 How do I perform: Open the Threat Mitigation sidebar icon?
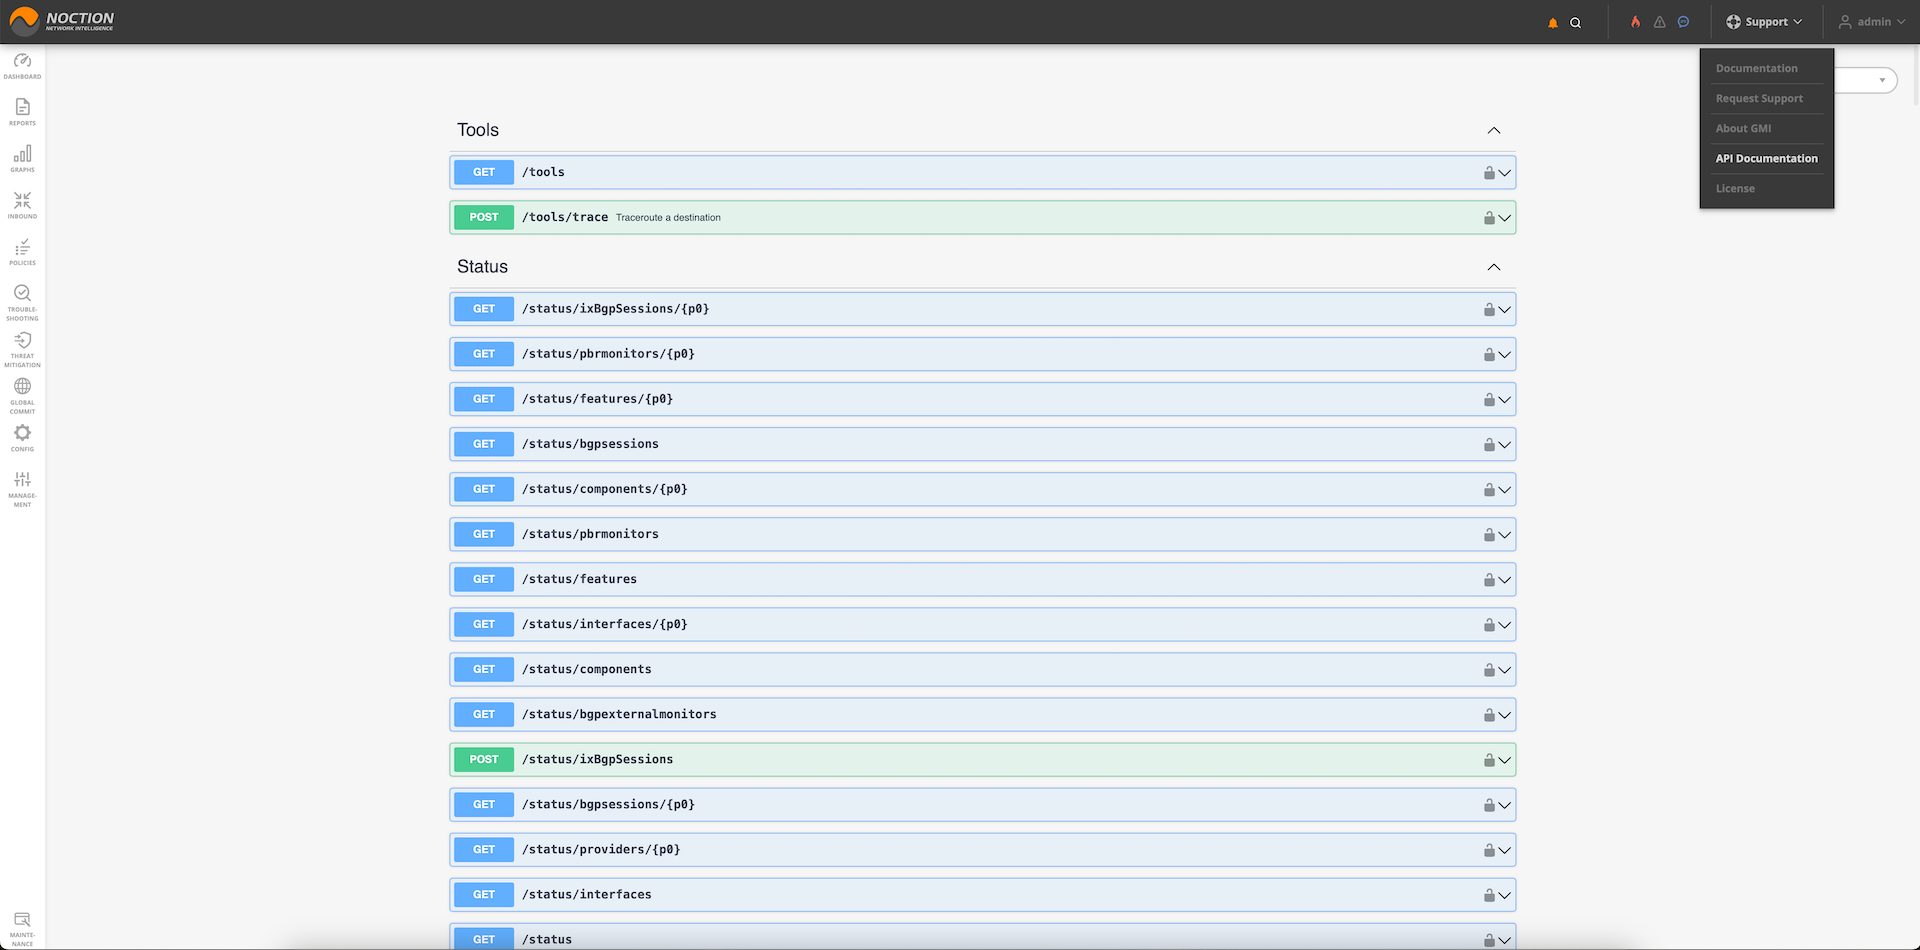(22, 349)
